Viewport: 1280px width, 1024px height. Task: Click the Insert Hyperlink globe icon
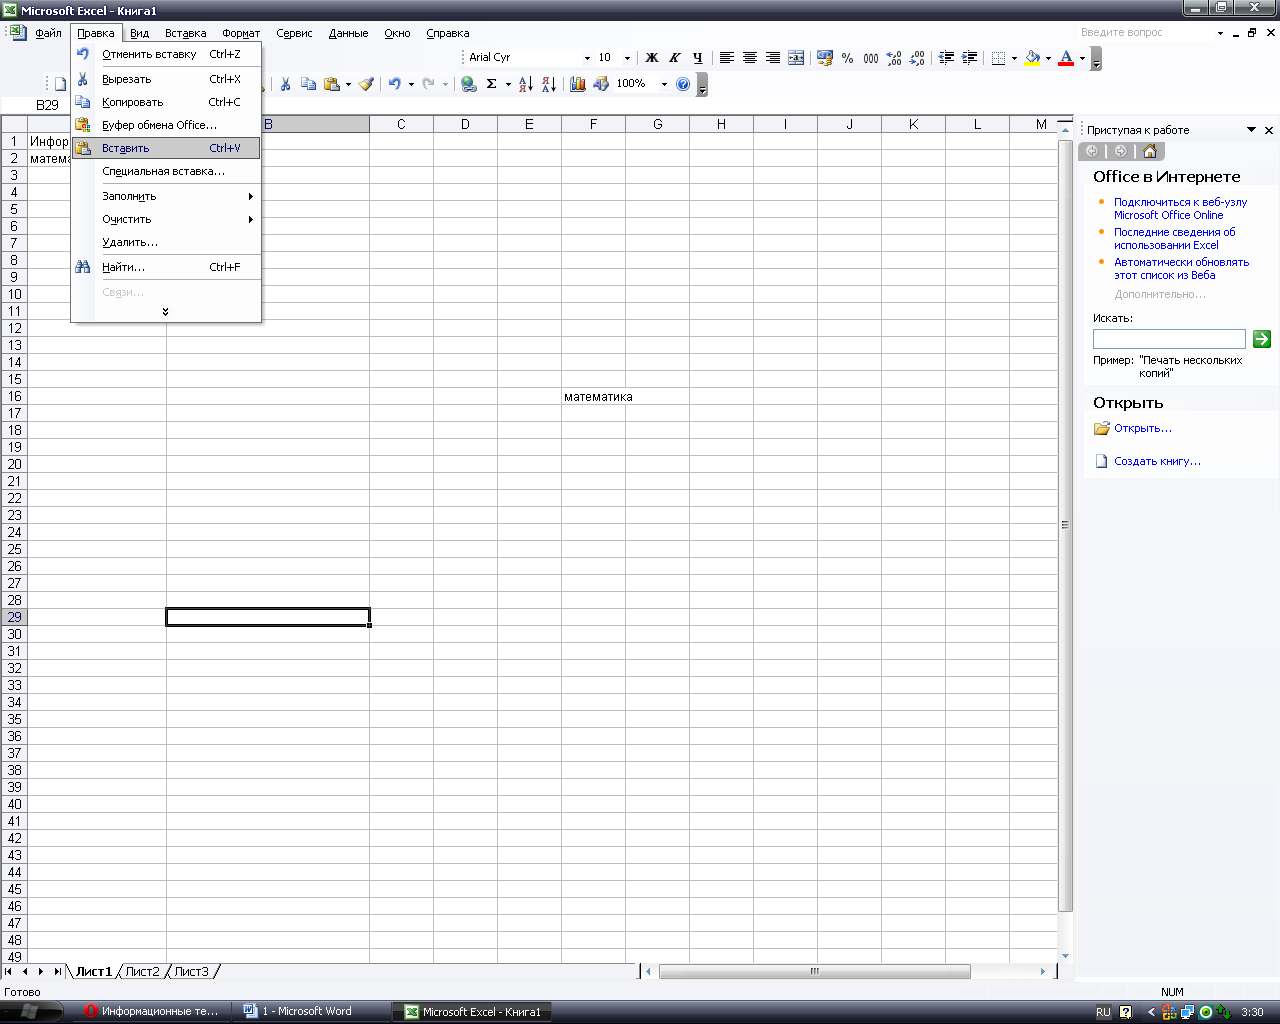click(468, 84)
